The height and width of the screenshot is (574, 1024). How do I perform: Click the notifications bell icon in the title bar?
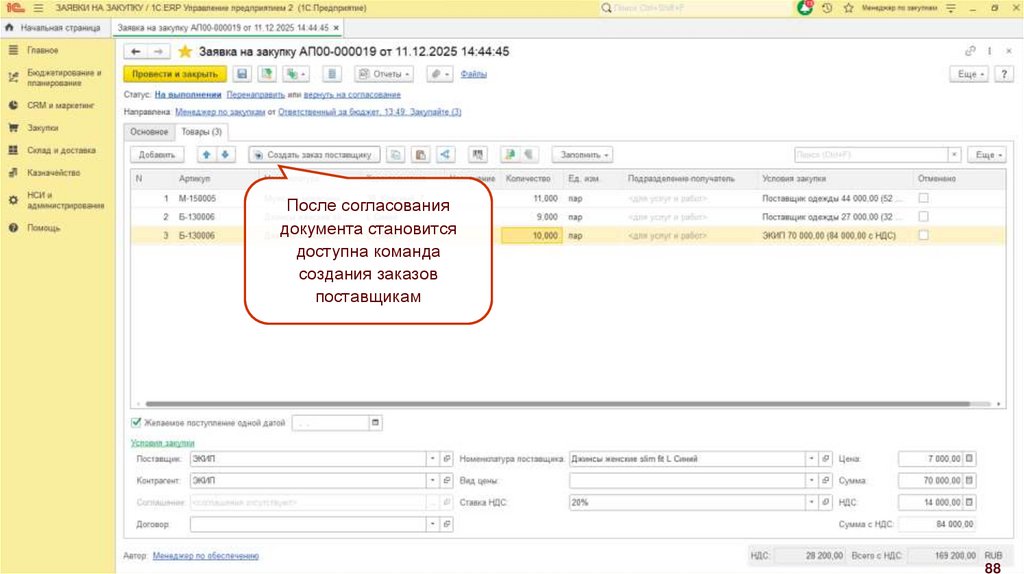pos(805,8)
